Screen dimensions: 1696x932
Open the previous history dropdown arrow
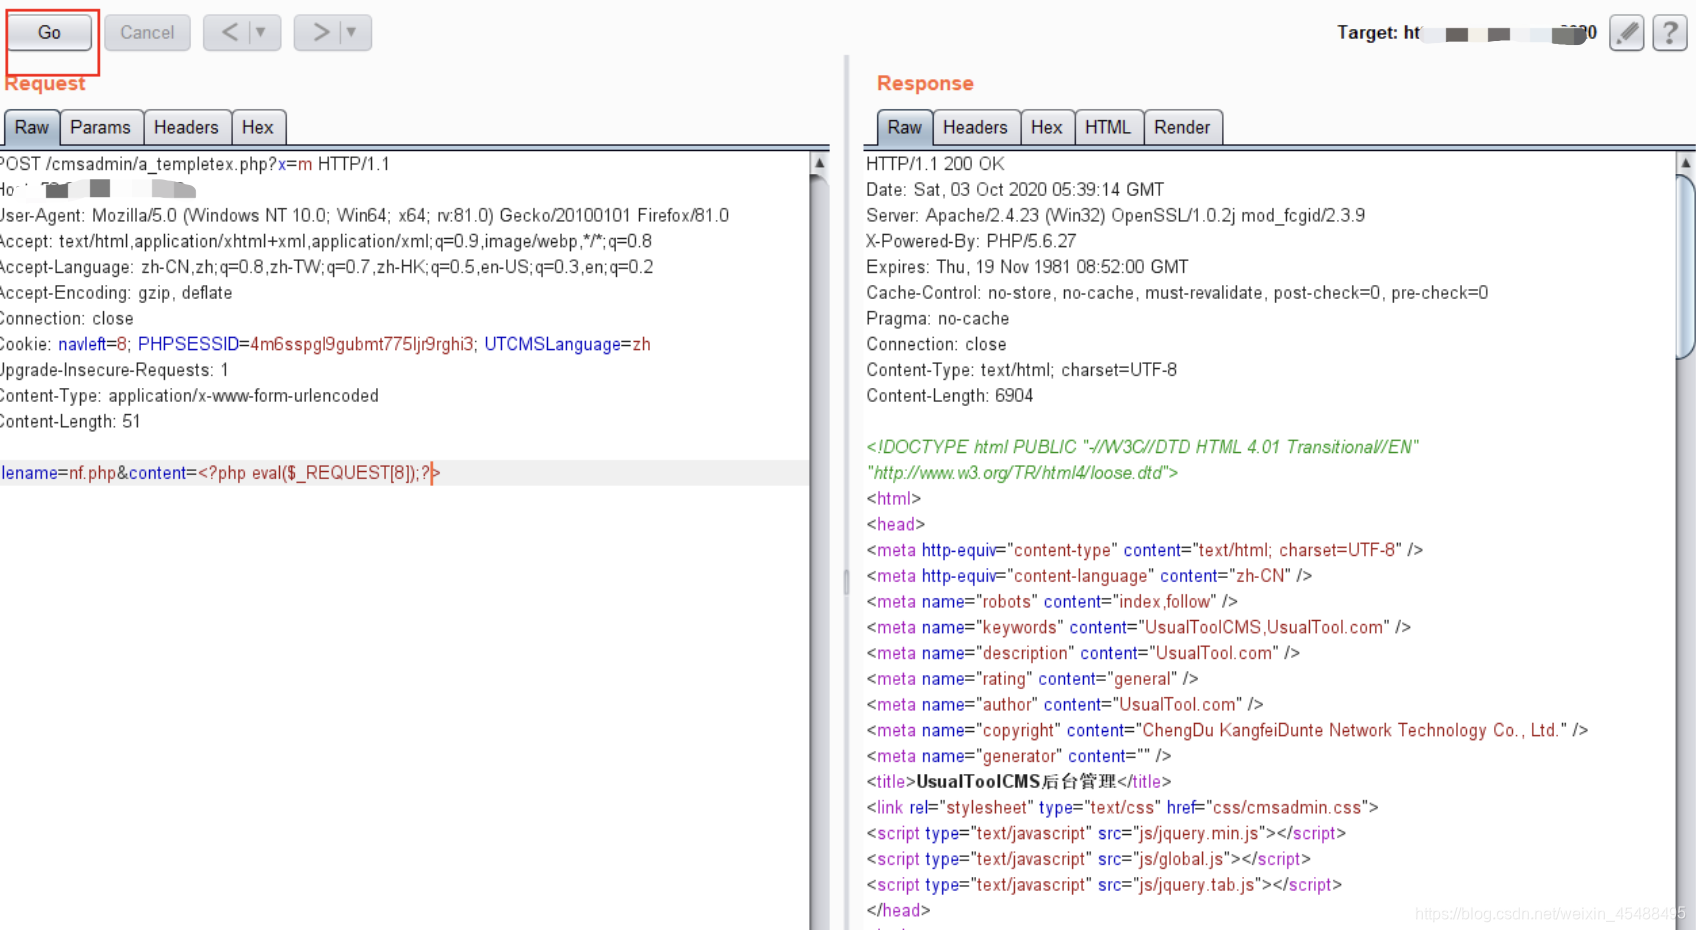262,32
